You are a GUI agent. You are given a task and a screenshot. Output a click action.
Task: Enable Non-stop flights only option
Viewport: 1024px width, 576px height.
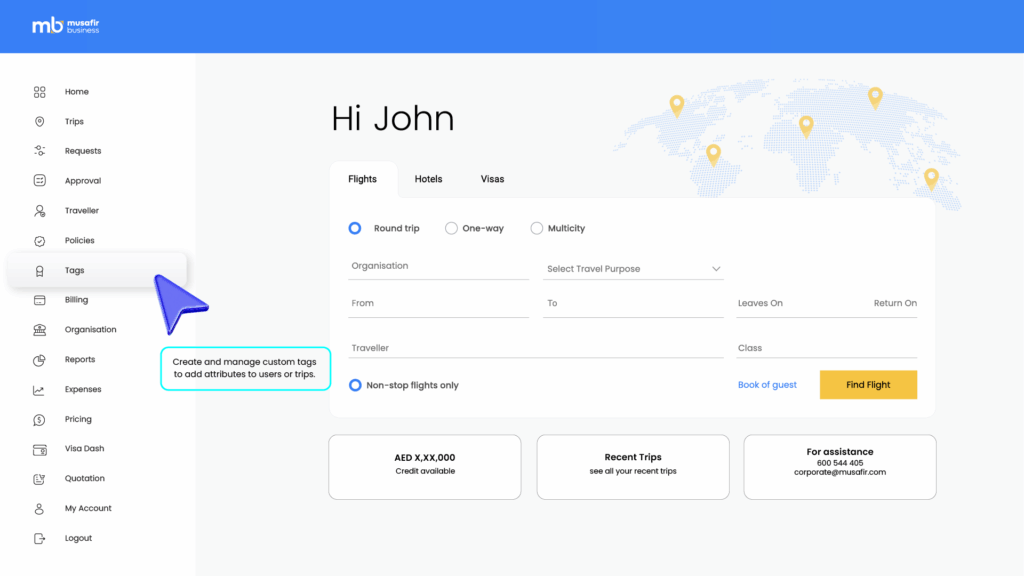coord(355,385)
